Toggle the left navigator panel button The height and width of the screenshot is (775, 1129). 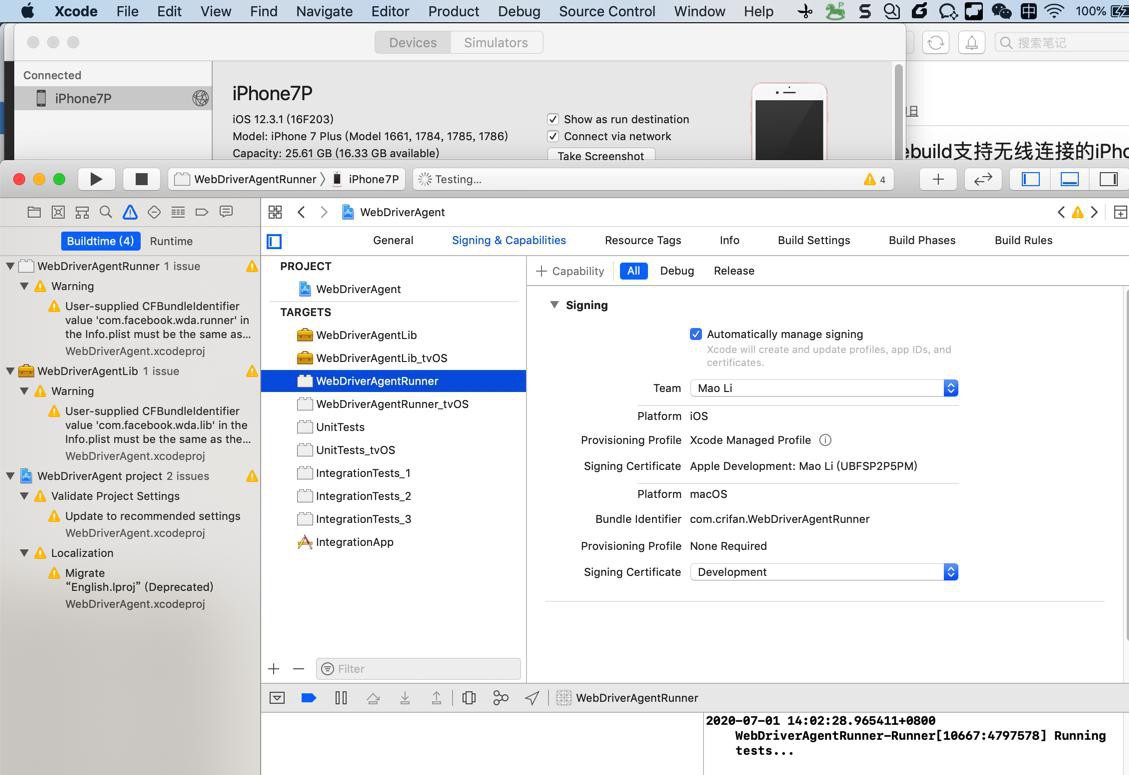tap(1031, 179)
